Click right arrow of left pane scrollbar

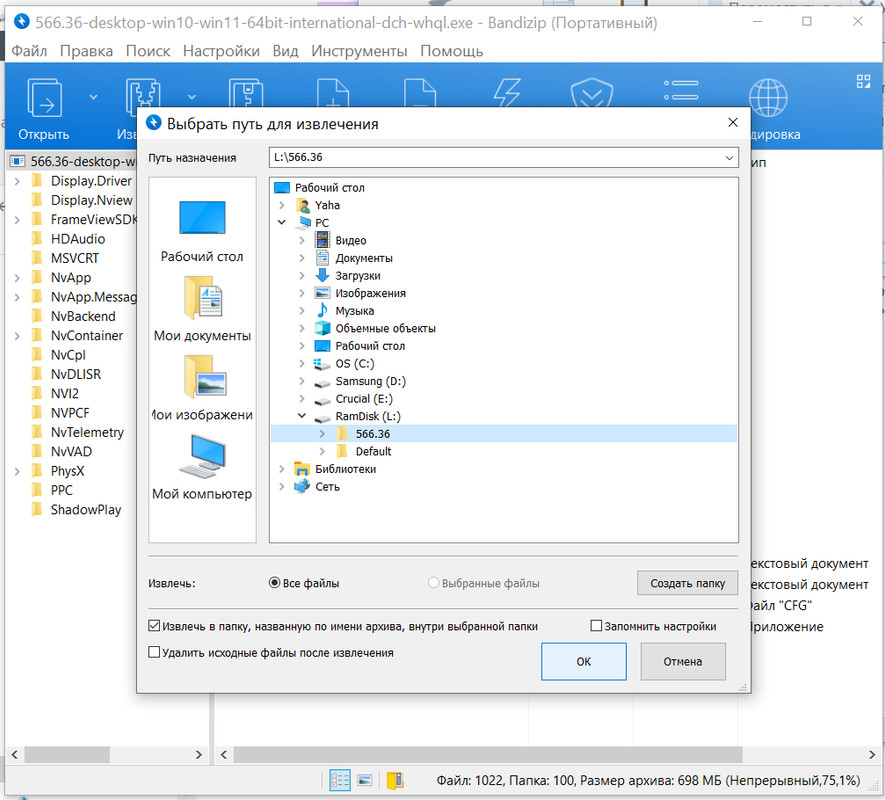pyautogui.click(x=199, y=754)
